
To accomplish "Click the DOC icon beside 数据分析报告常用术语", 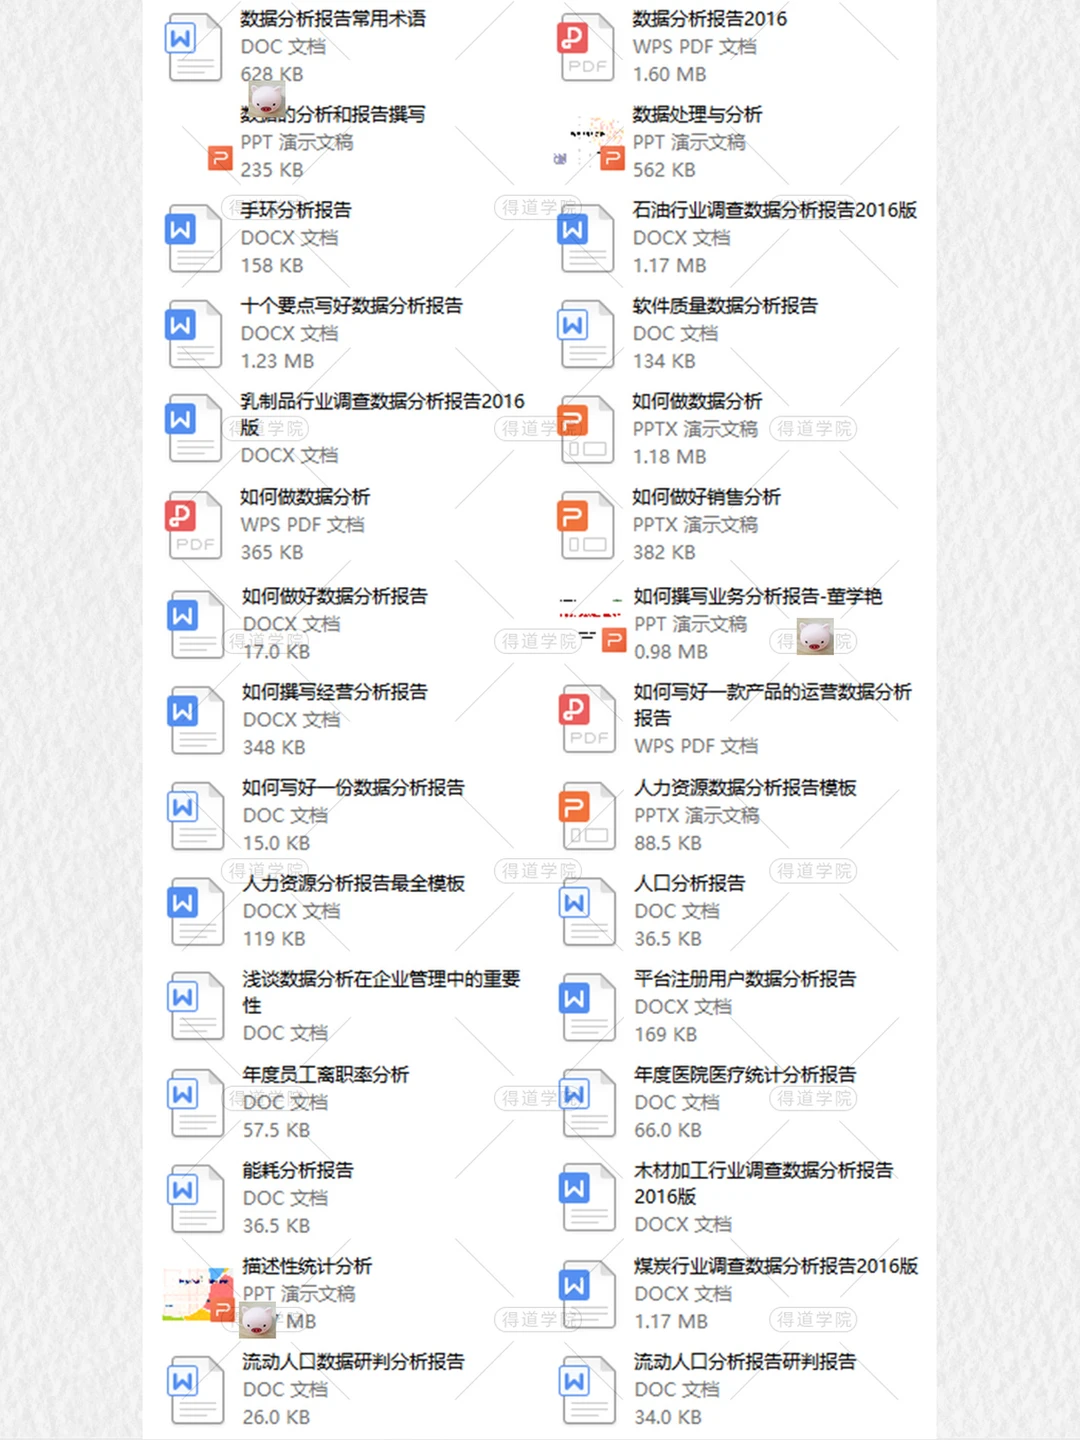I will 193,45.
